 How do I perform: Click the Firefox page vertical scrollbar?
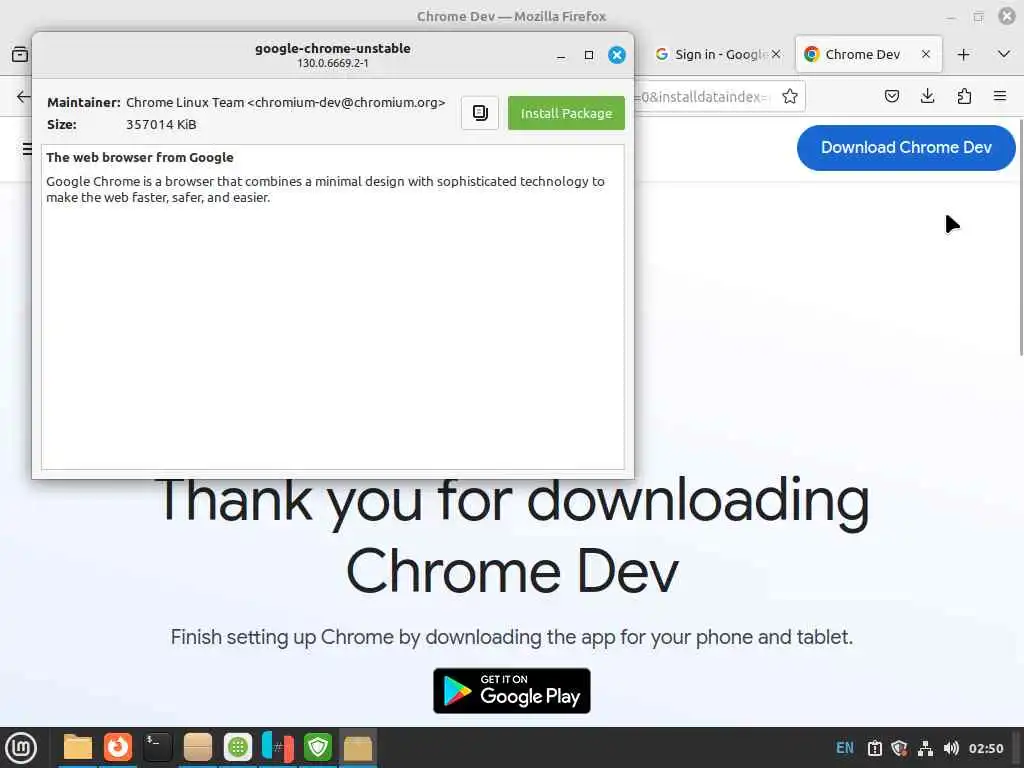(1020, 238)
